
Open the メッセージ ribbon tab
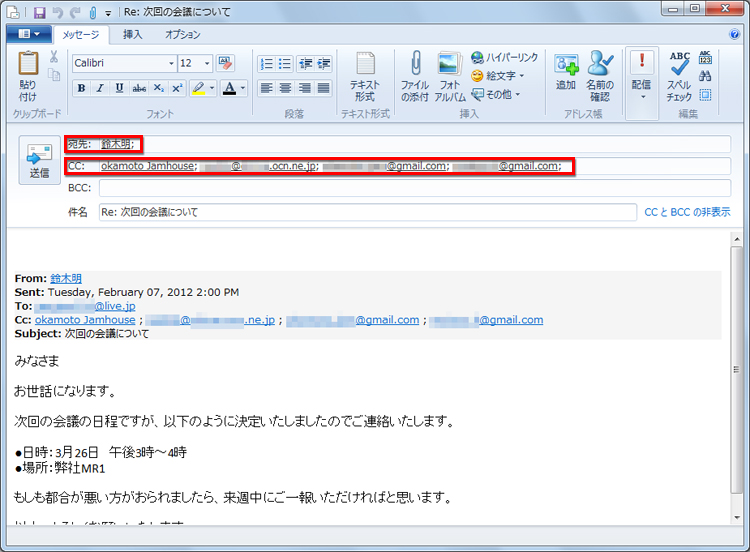(81, 34)
